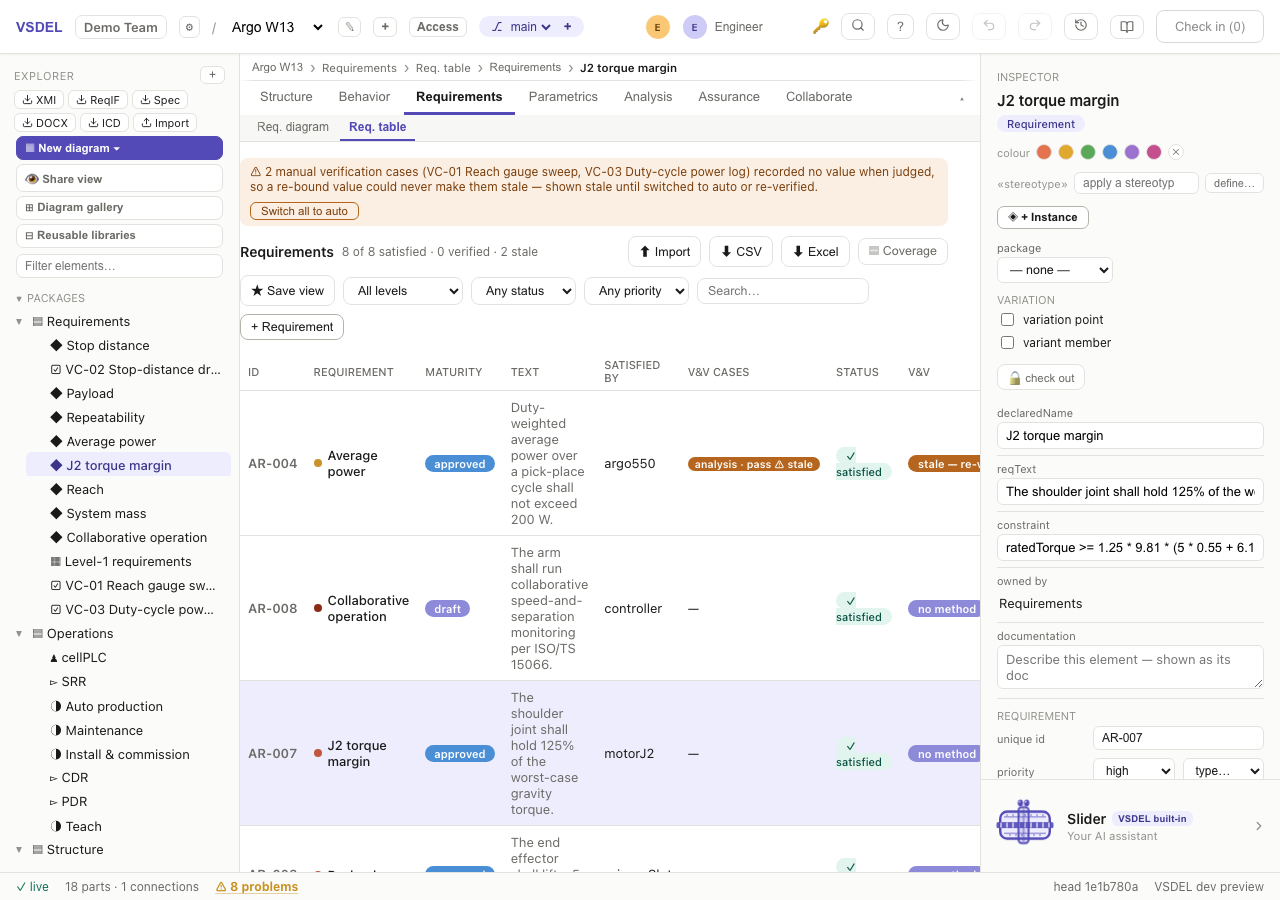Open the search magnifier in top bar
Viewport: 1280px width, 900px height.
tap(858, 26)
